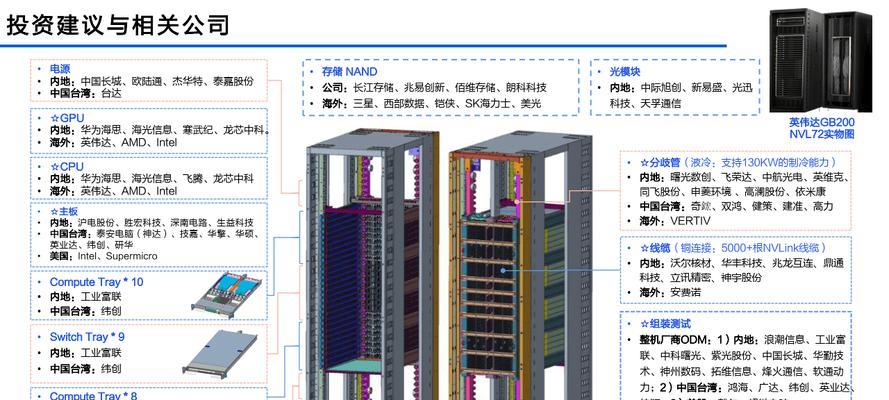Click 海外：英伟达、AMD、Intel under the GPU heading
The image size is (889, 400).
(113, 142)
